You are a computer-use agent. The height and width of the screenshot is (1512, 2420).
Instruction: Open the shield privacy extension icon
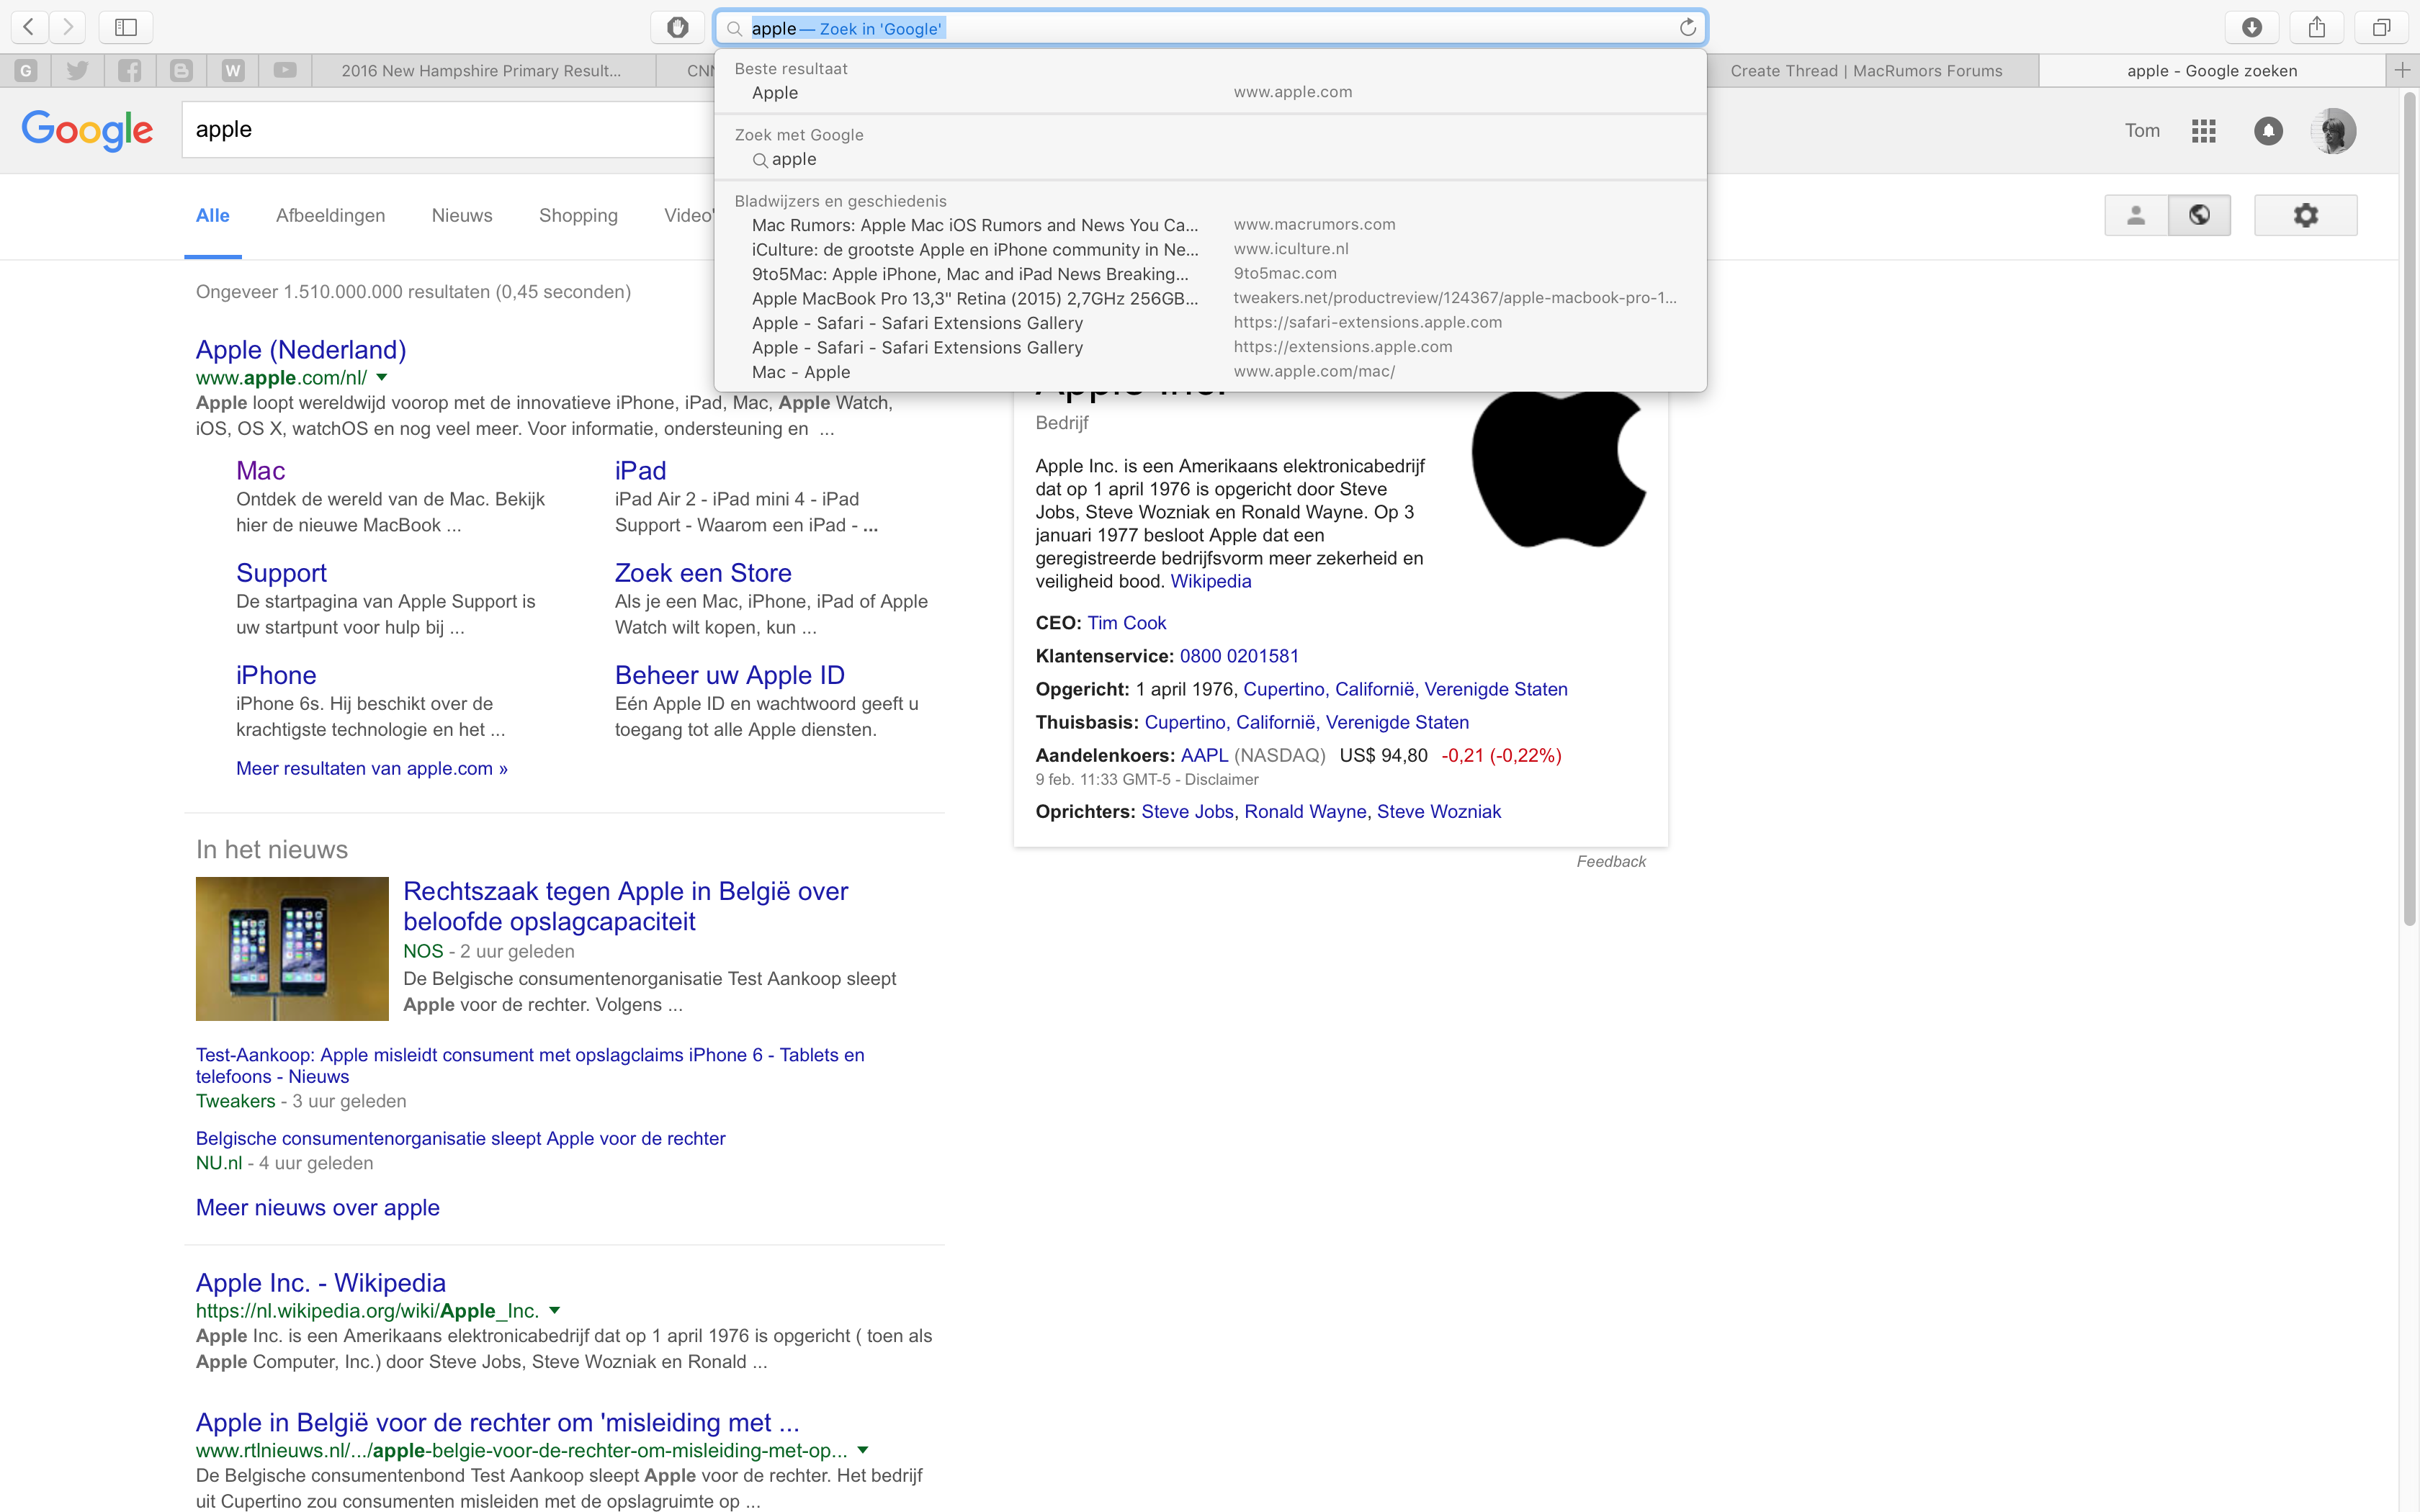(677, 27)
